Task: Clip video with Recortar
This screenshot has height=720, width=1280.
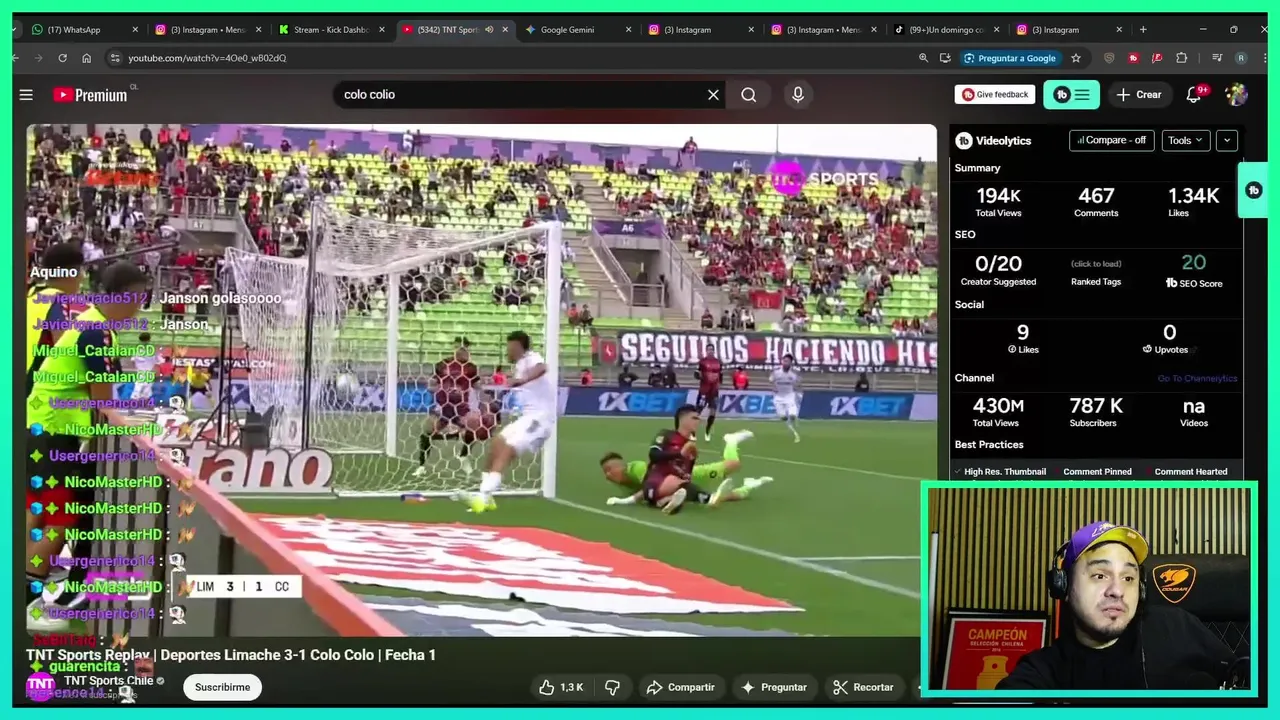Action: pyautogui.click(x=863, y=687)
